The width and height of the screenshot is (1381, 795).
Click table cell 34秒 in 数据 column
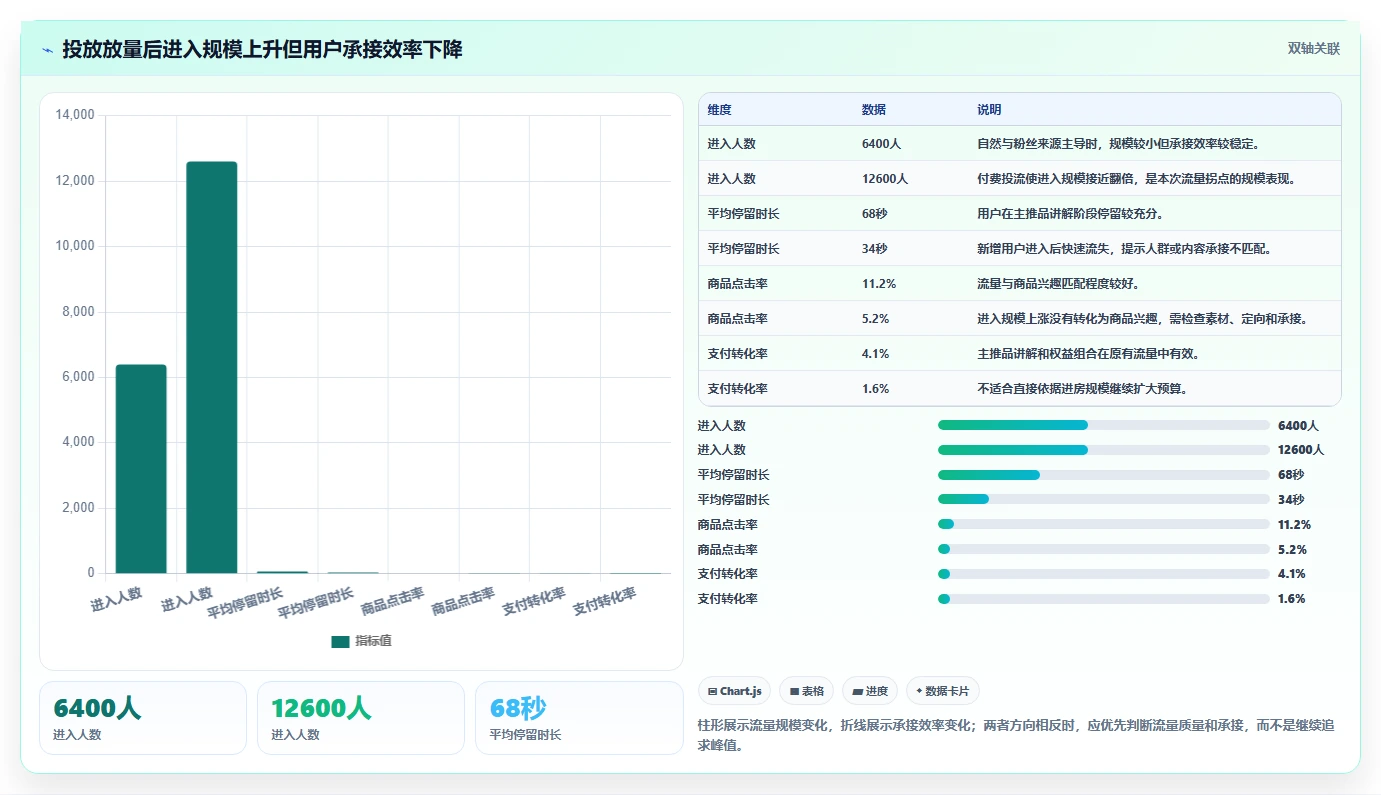tap(875, 249)
